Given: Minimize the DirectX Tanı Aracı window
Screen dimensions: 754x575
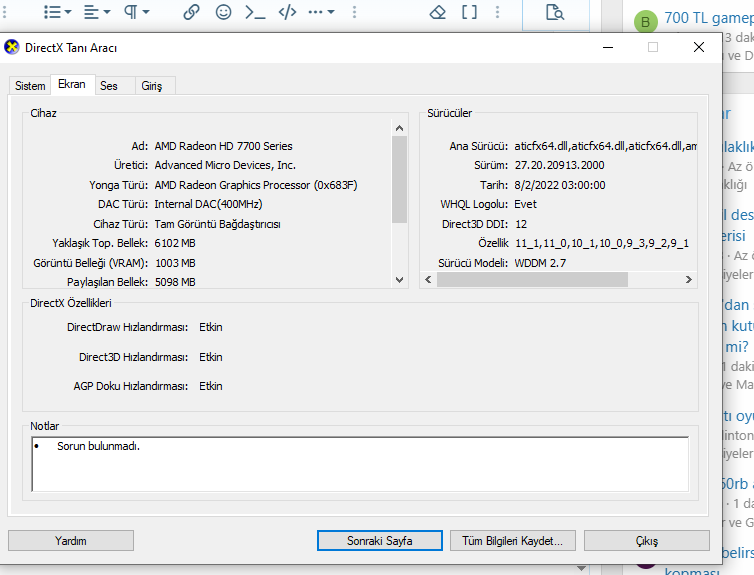Looking at the screenshot, I should 608,47.
